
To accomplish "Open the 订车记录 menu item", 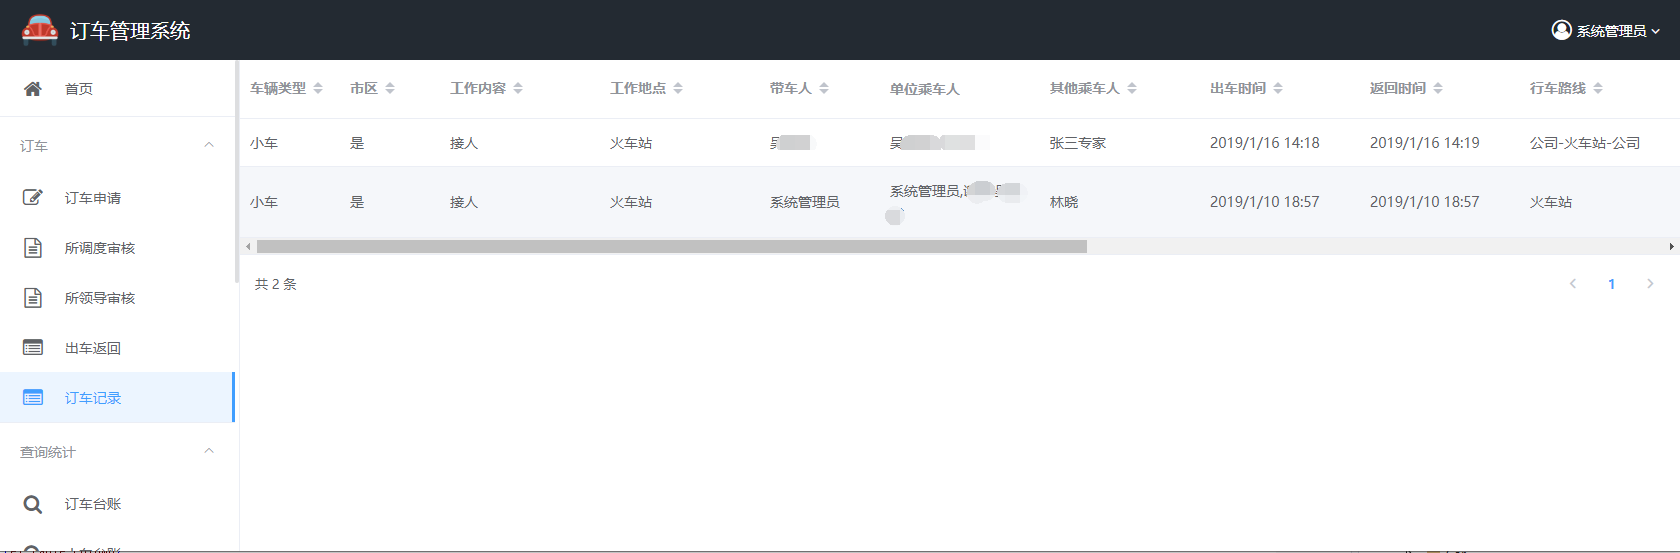I will coord(93,398).
